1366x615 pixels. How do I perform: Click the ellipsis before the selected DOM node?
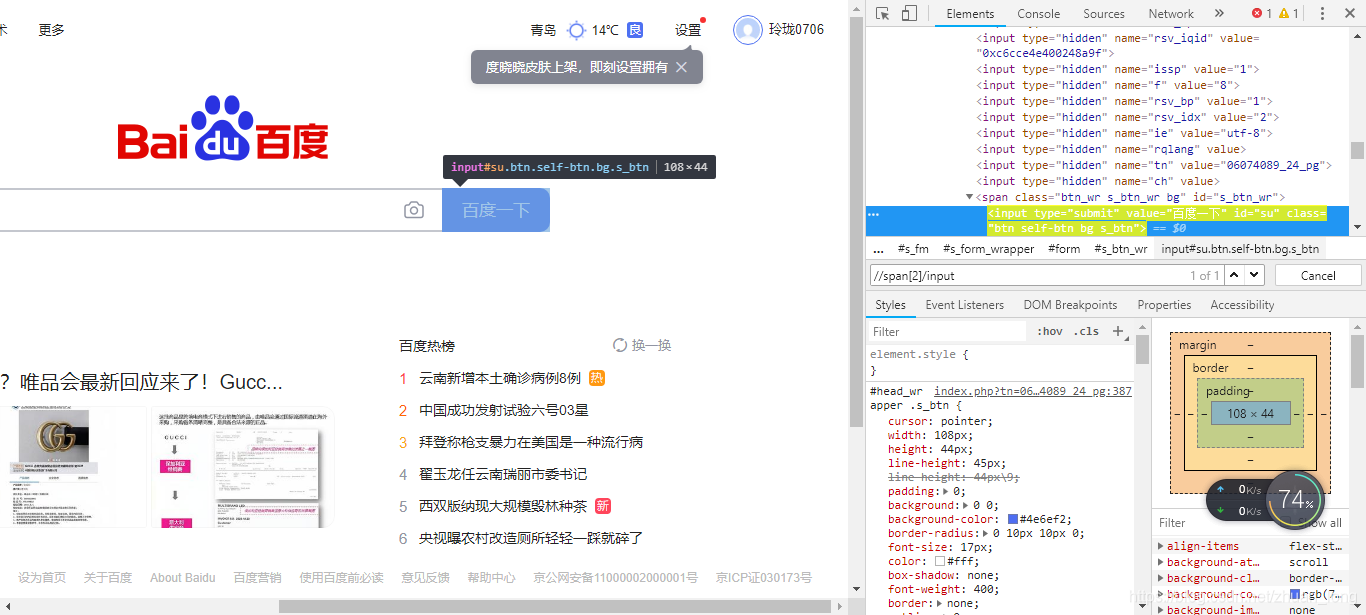tap(873, 214)
